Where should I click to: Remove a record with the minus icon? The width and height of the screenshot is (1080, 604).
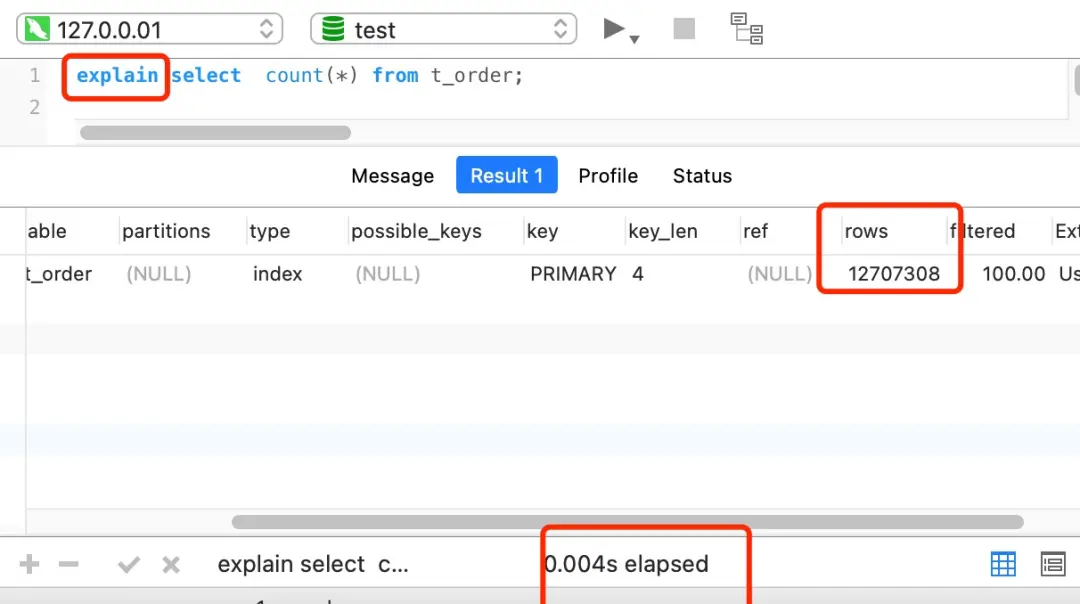click(68, 564)
